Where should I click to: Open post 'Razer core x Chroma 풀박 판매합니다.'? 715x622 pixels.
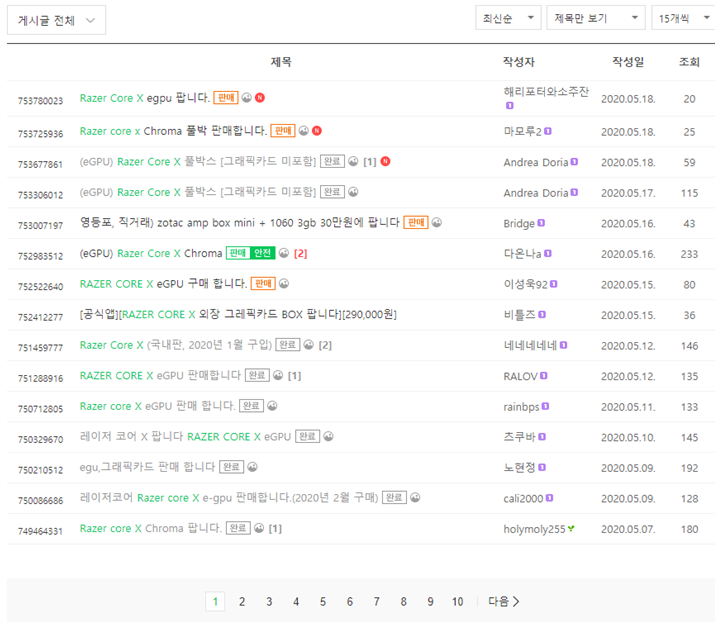(x=173, y=131)
